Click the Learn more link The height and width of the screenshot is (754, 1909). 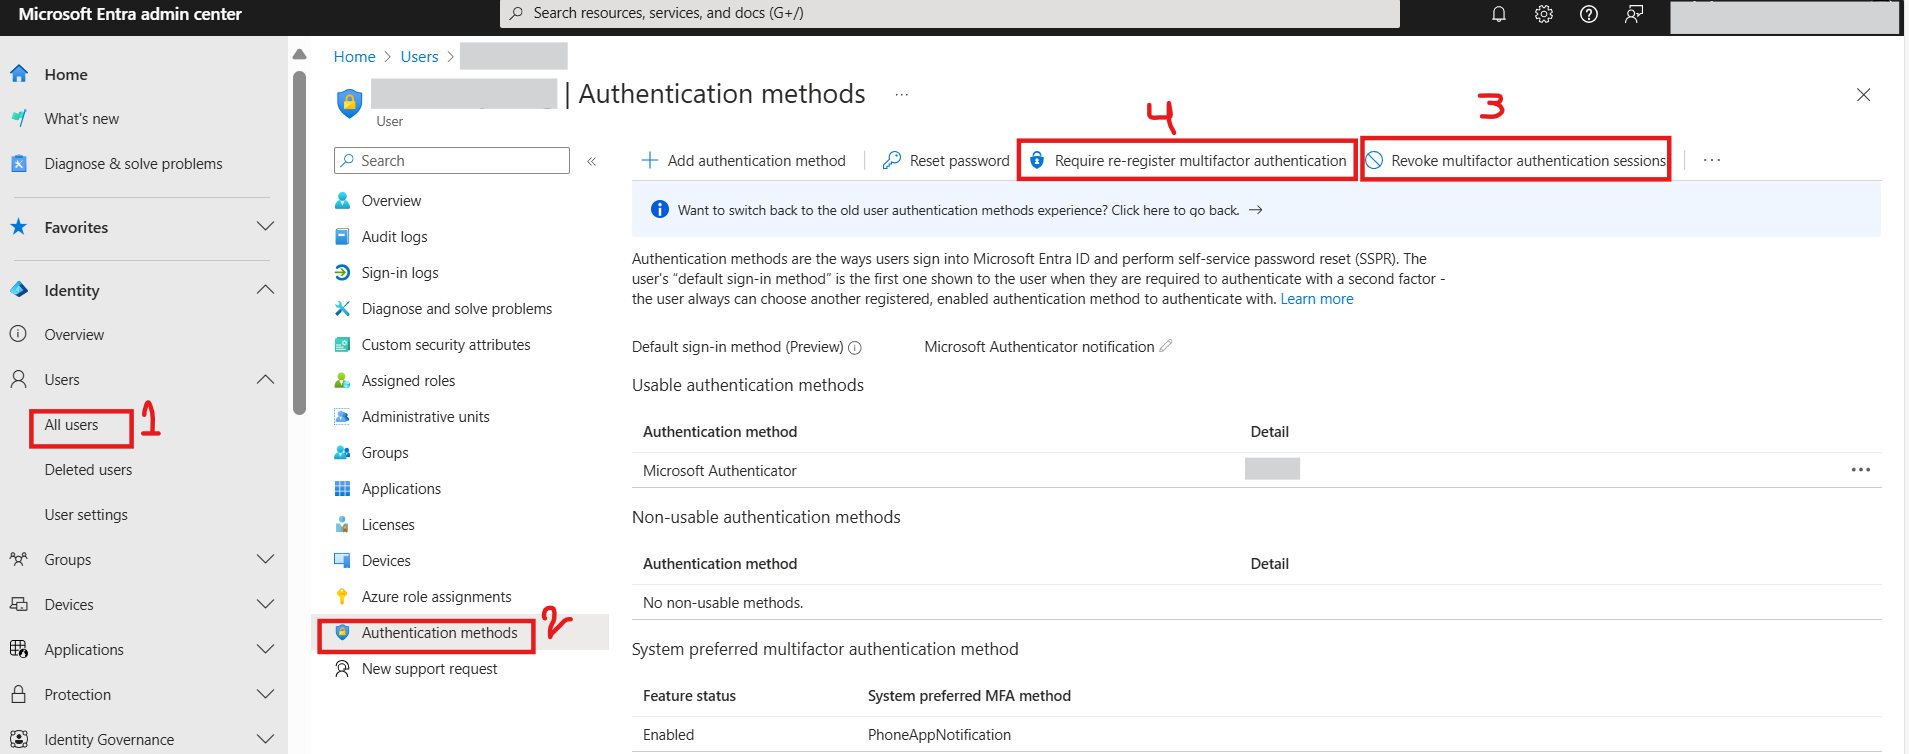(1317, 299)
